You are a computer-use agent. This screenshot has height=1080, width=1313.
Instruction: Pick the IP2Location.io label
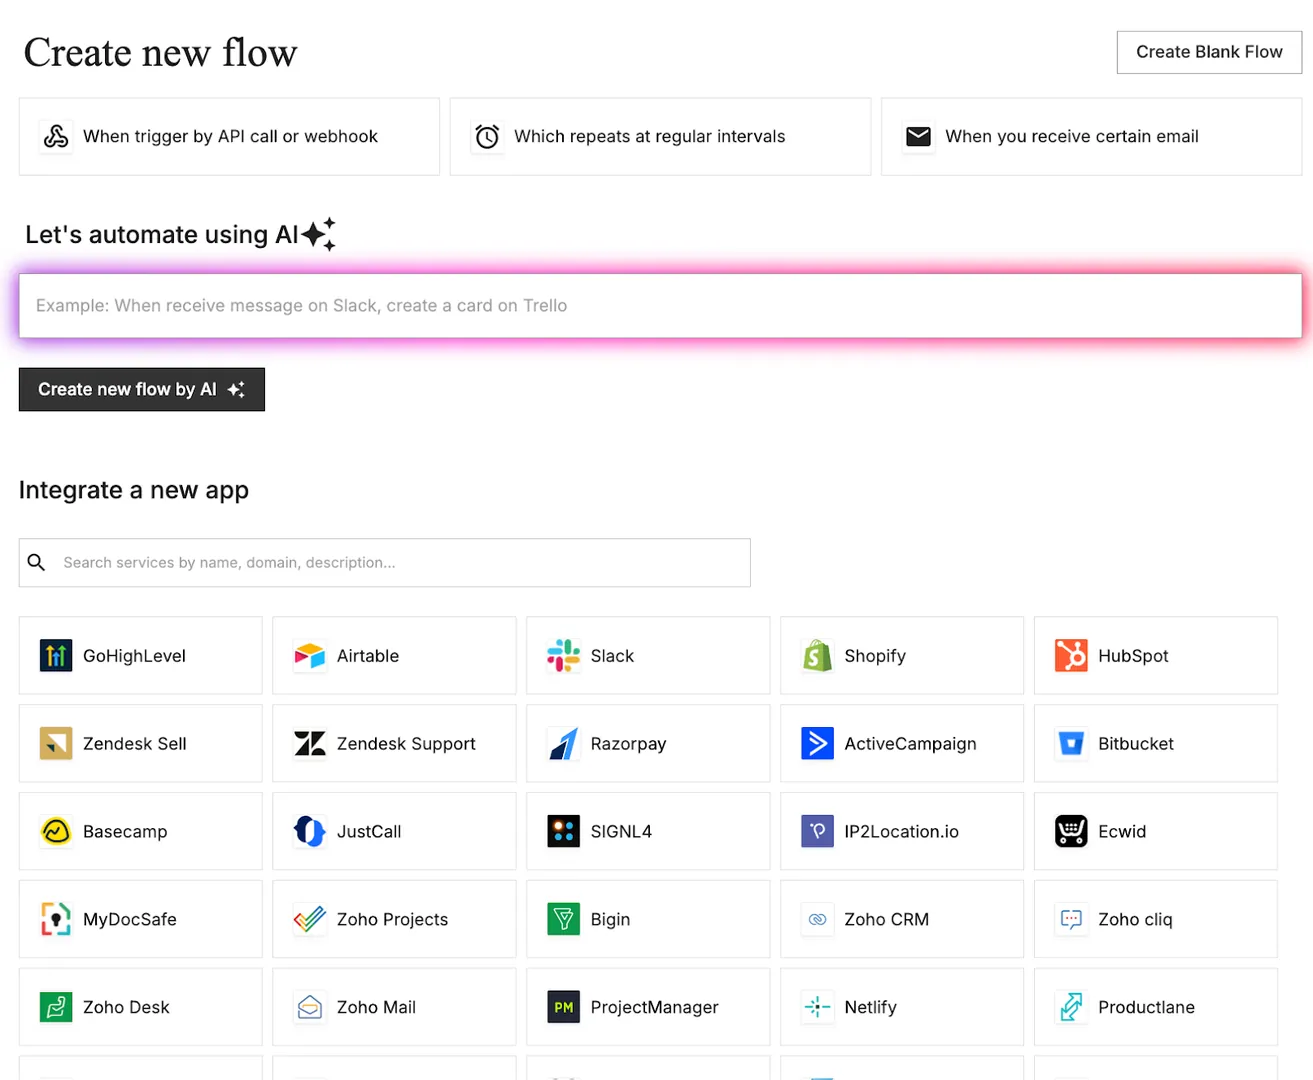point(901,832)
